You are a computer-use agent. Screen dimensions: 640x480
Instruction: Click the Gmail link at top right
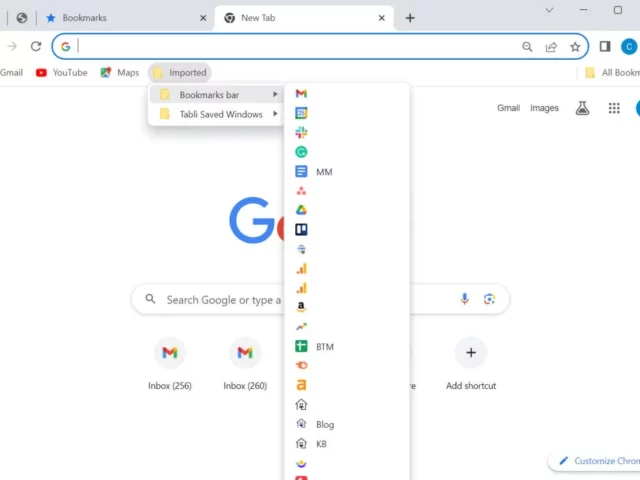[508, 108]
